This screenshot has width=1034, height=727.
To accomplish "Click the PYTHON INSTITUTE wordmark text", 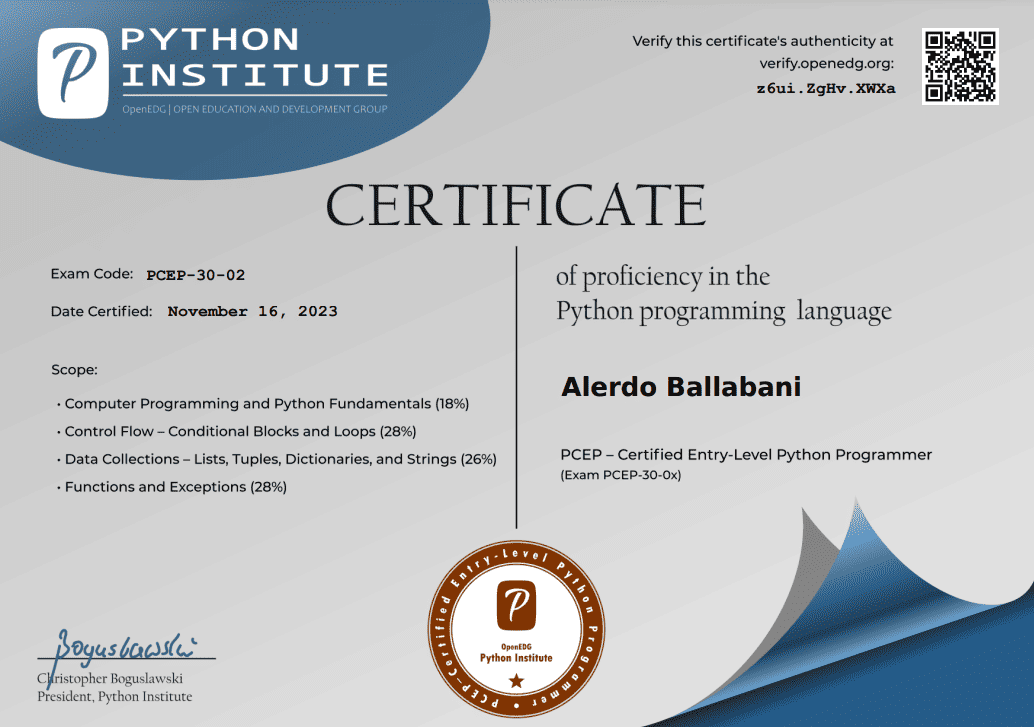I will coord(254,58).
